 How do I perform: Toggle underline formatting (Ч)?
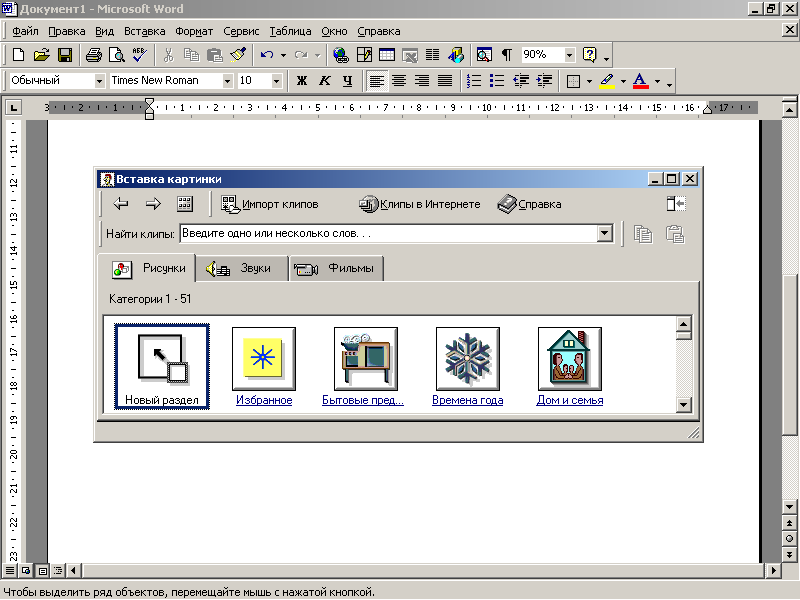point(347,81)
